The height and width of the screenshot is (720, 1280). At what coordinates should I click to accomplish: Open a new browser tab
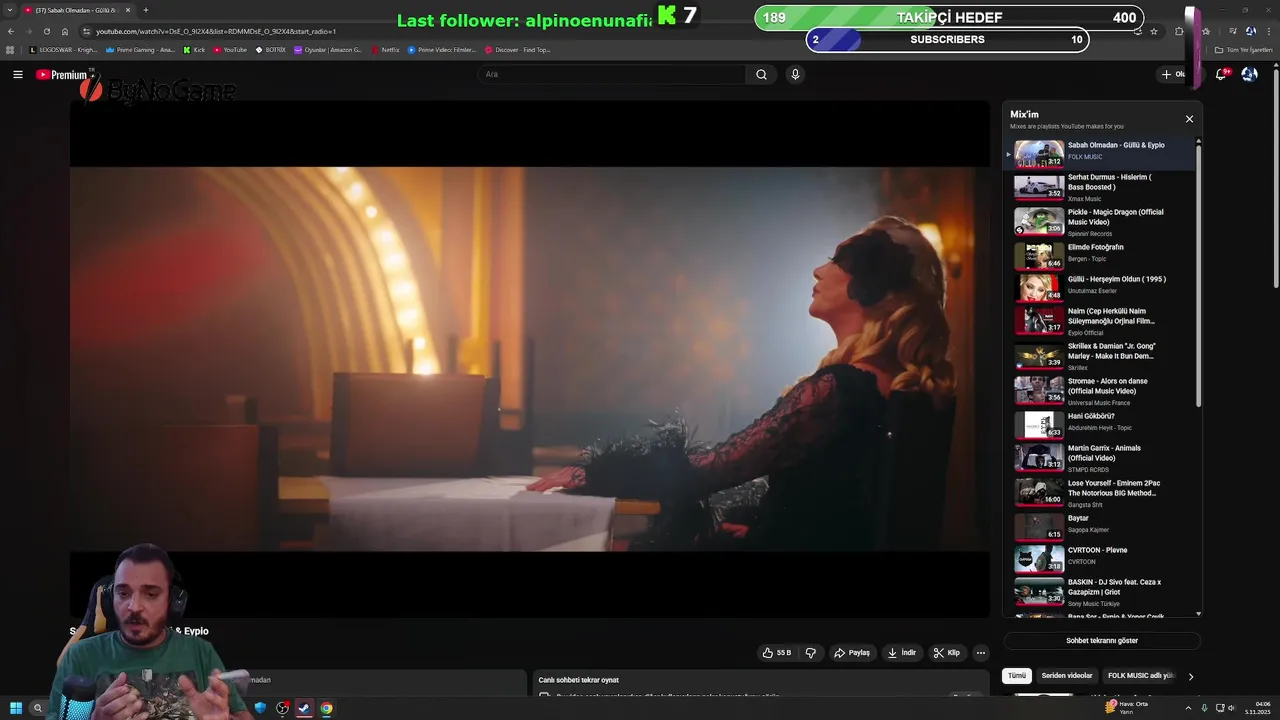[146, 10]
